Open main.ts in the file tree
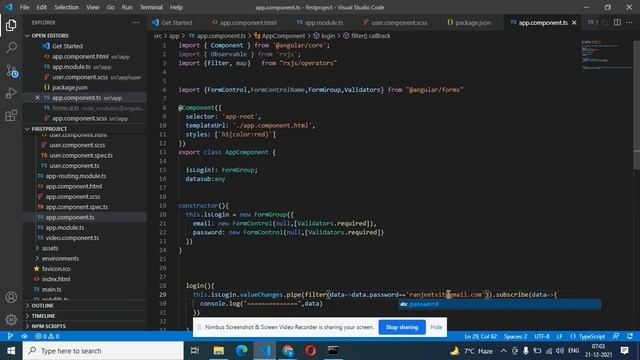 point(51,289)
